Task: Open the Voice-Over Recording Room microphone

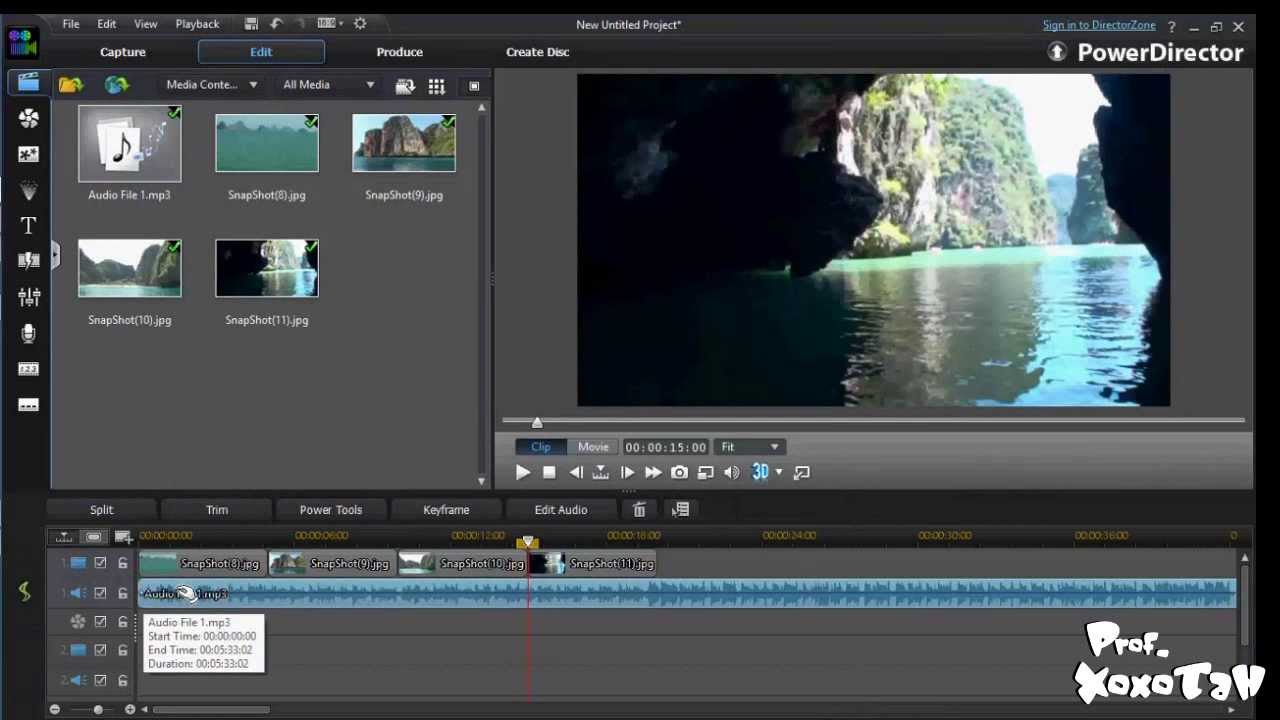Action: tap(29, 333)
